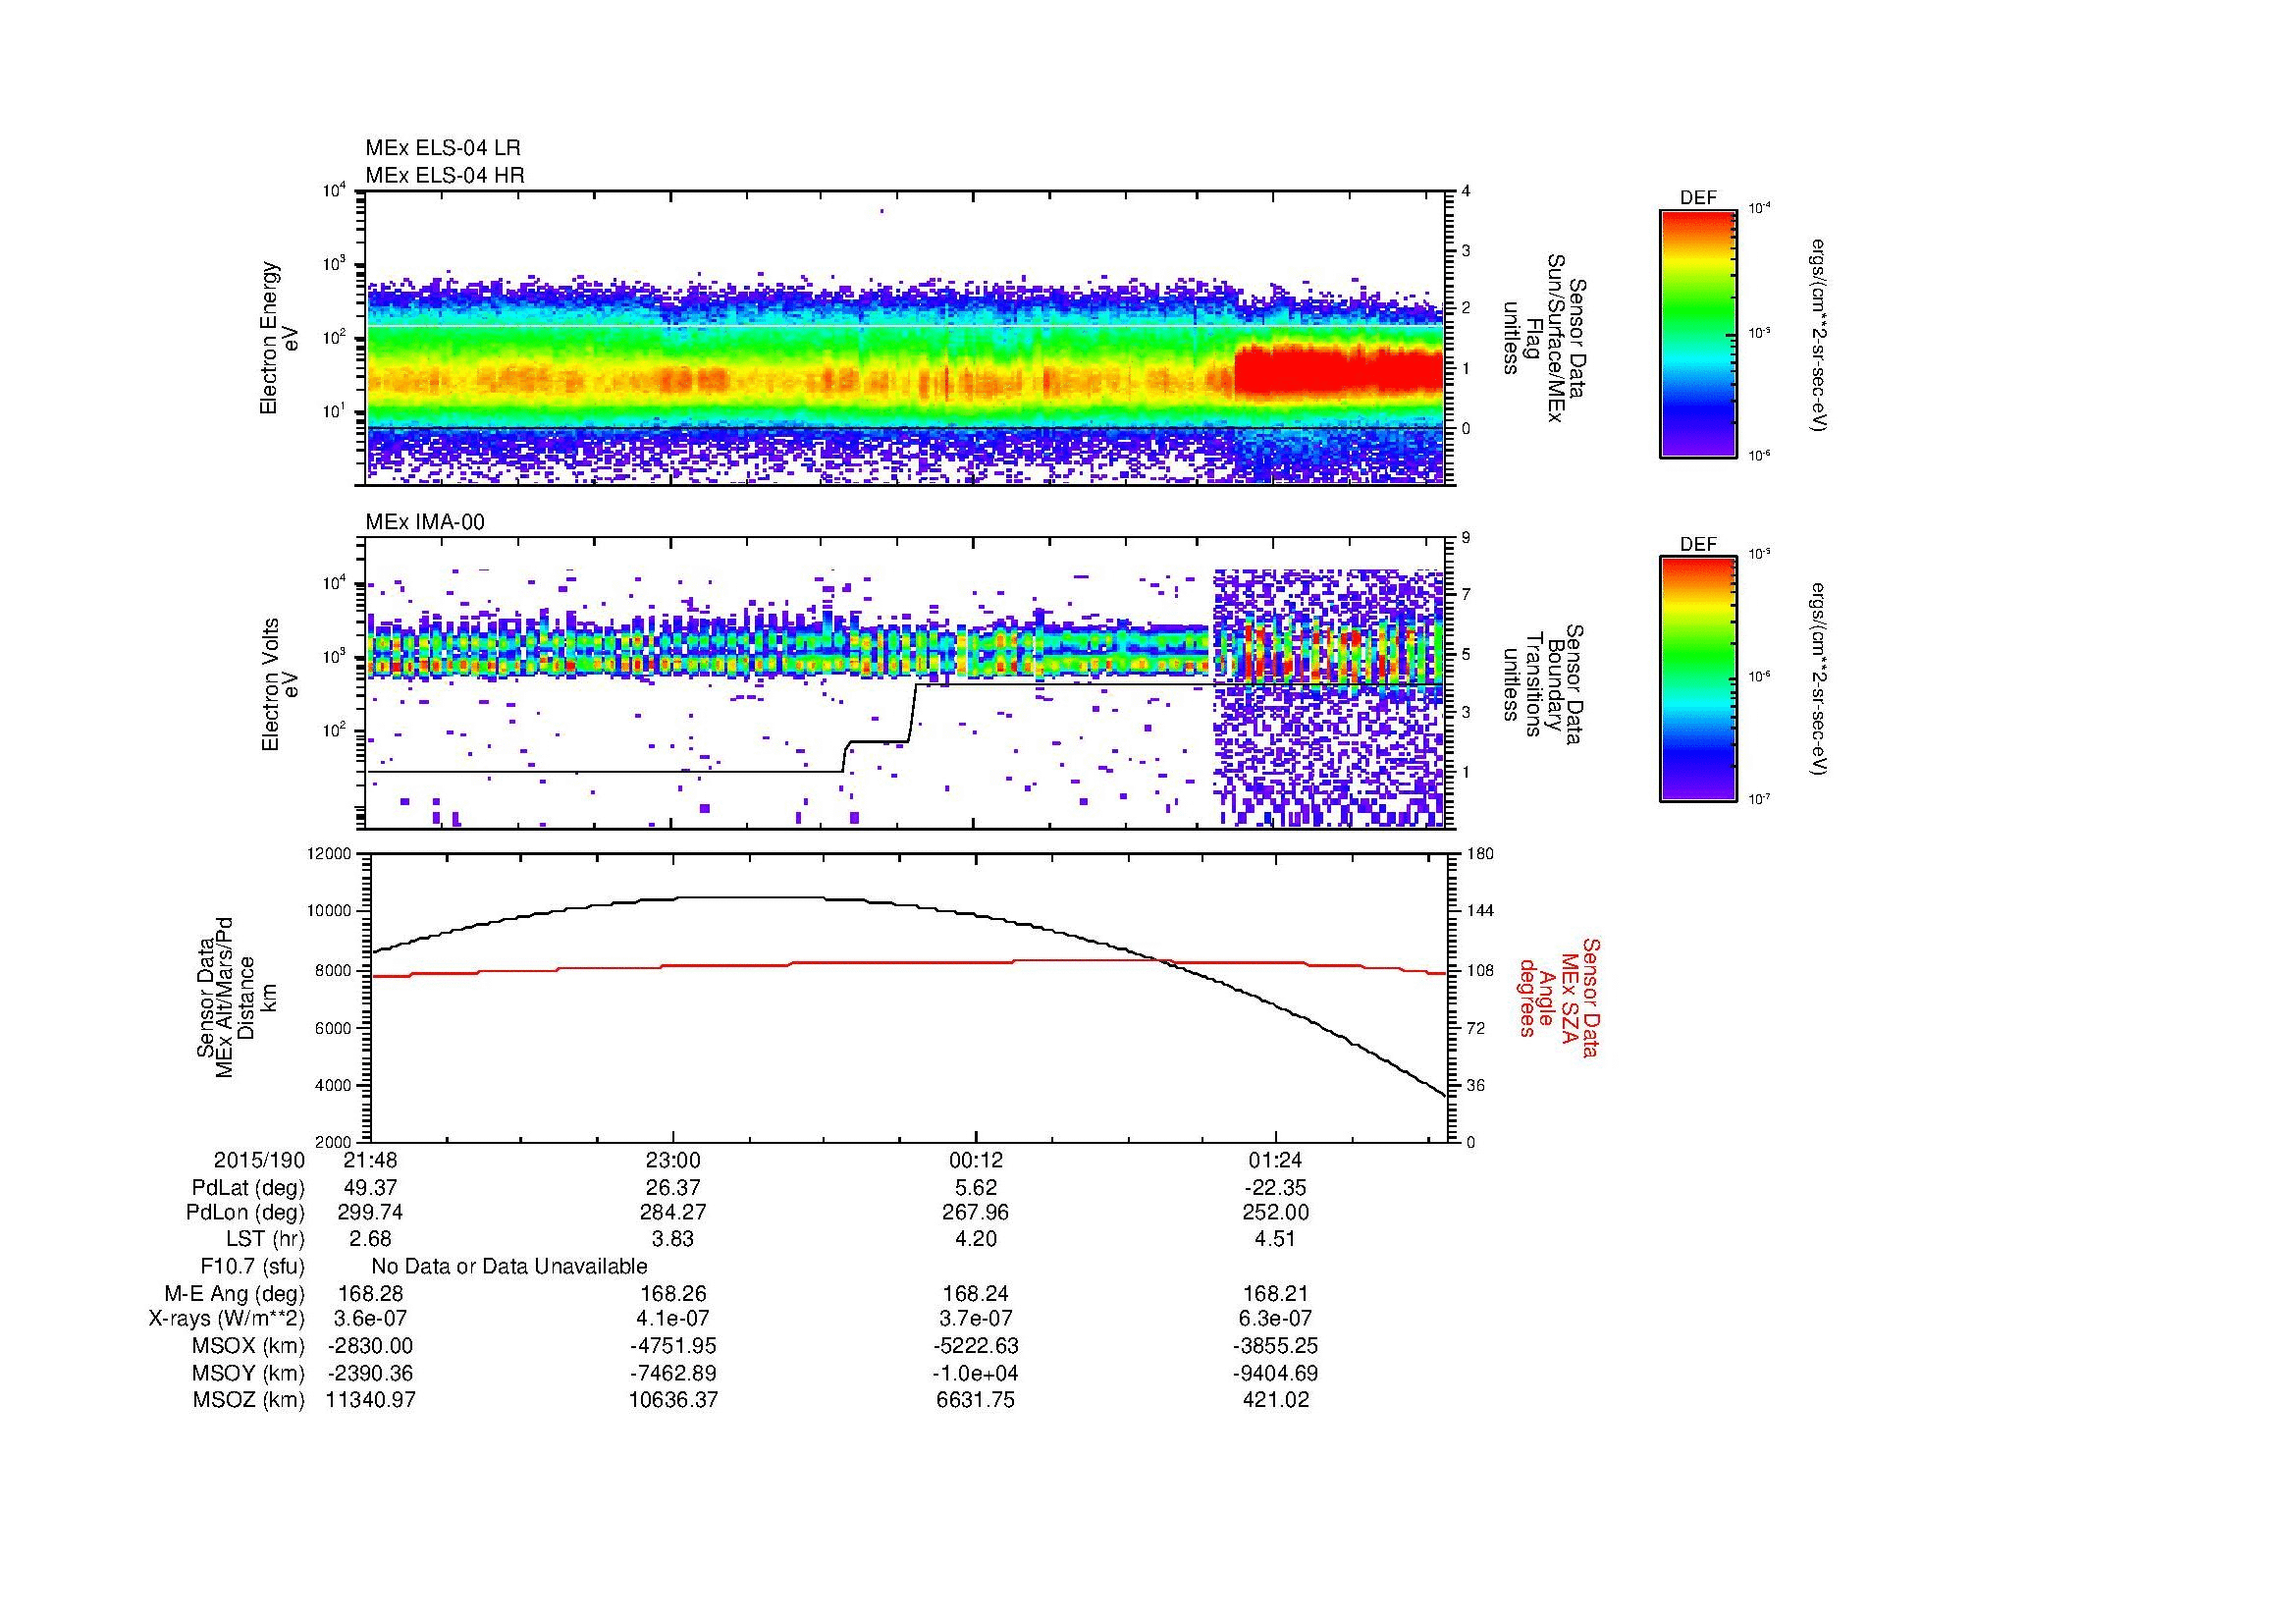Click the 'MEx IMA-00' panel title

click(x=425, y=522)
